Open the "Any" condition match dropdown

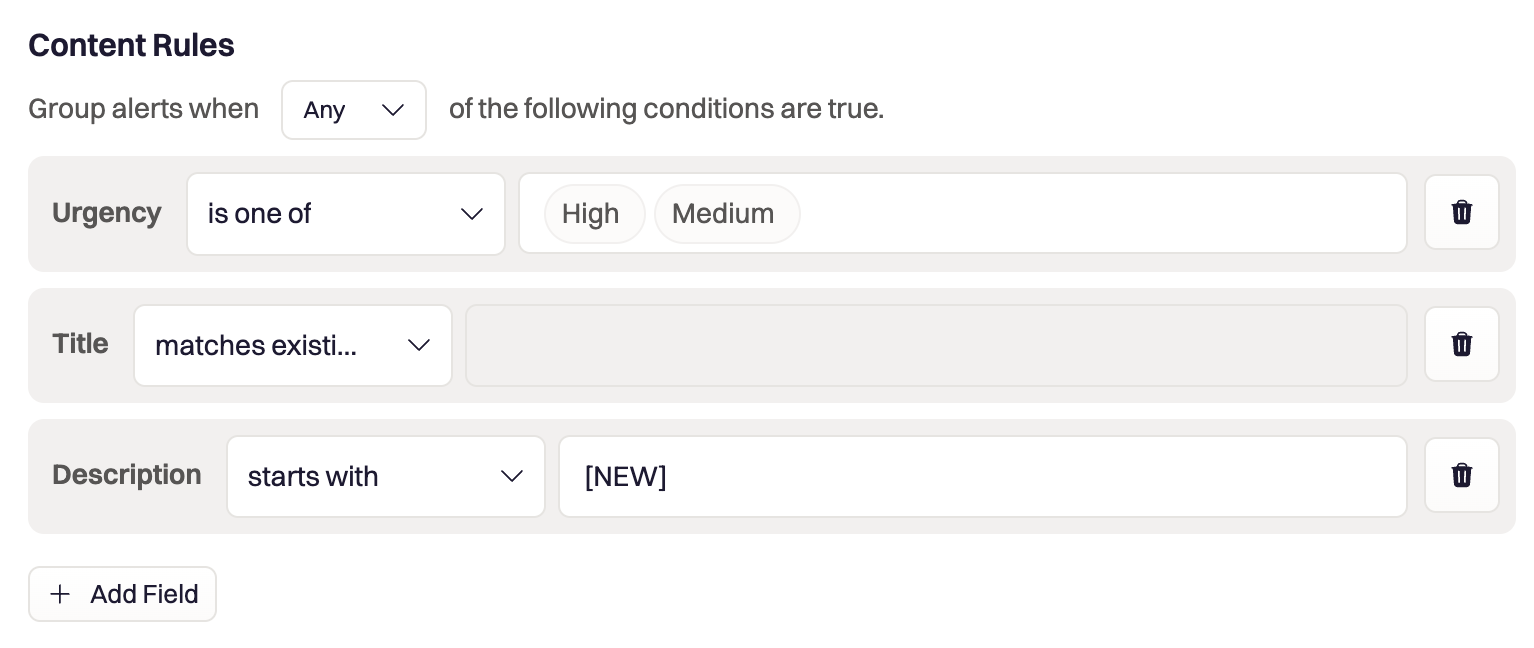[354, 110]
